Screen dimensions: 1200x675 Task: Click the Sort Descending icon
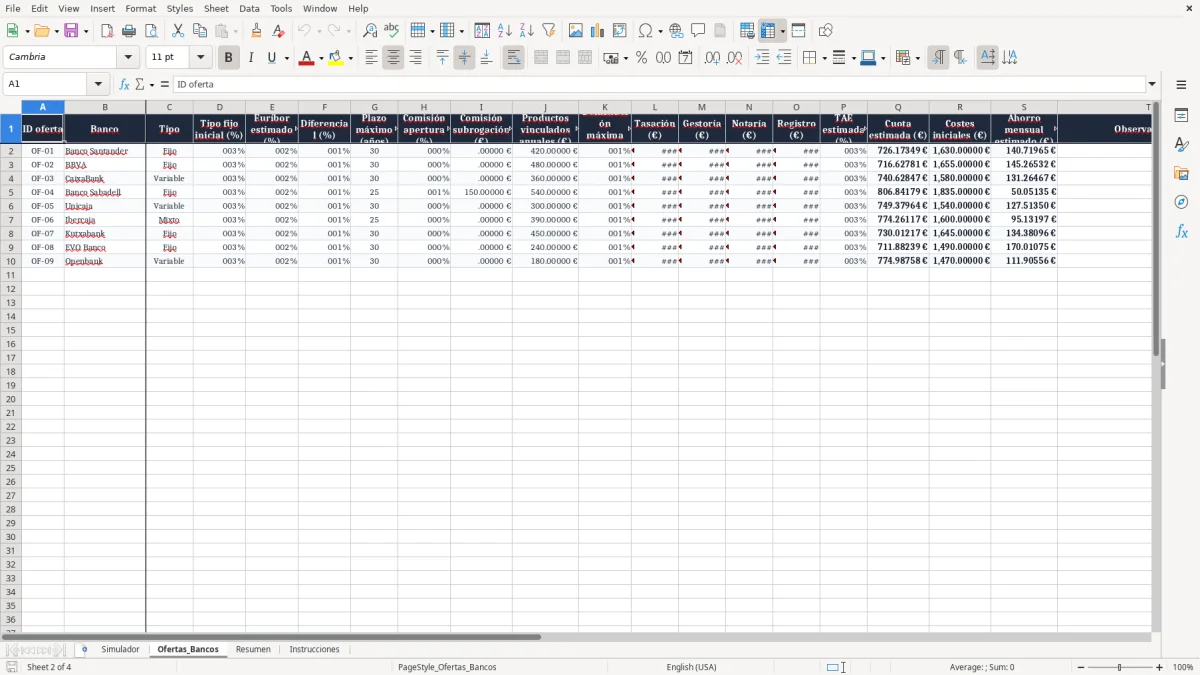pos(527,31)
